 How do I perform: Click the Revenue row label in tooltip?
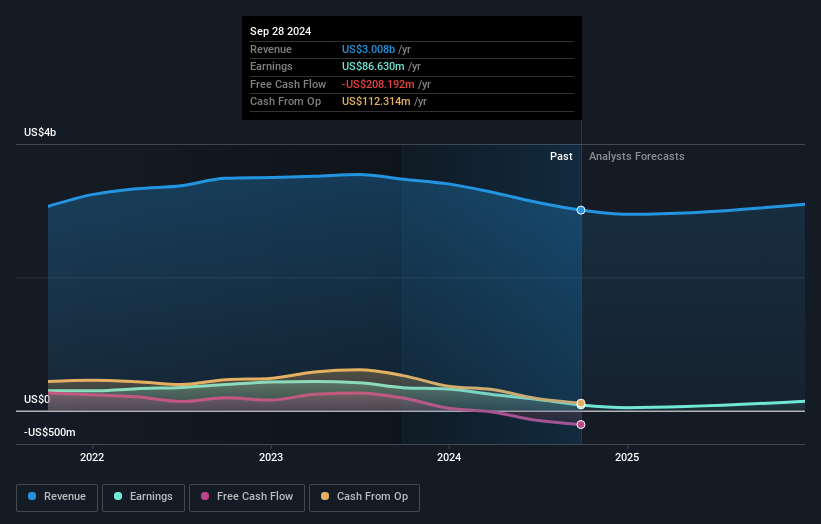271,49
